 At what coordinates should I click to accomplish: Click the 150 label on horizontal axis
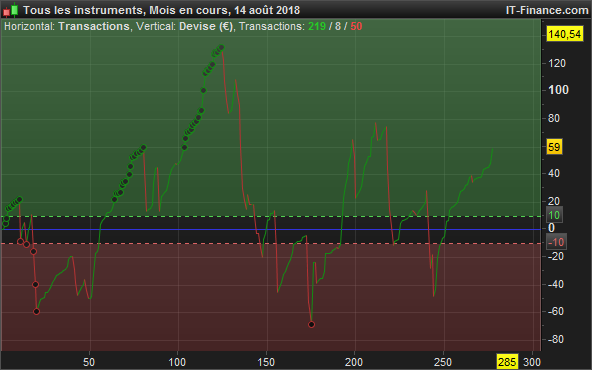point(266,362)
